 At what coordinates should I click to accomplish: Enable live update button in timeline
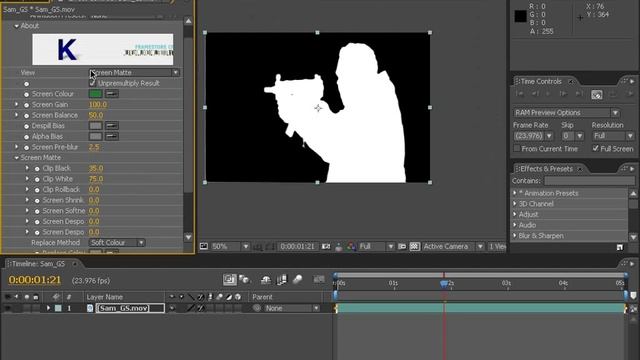tap(229, 280)
